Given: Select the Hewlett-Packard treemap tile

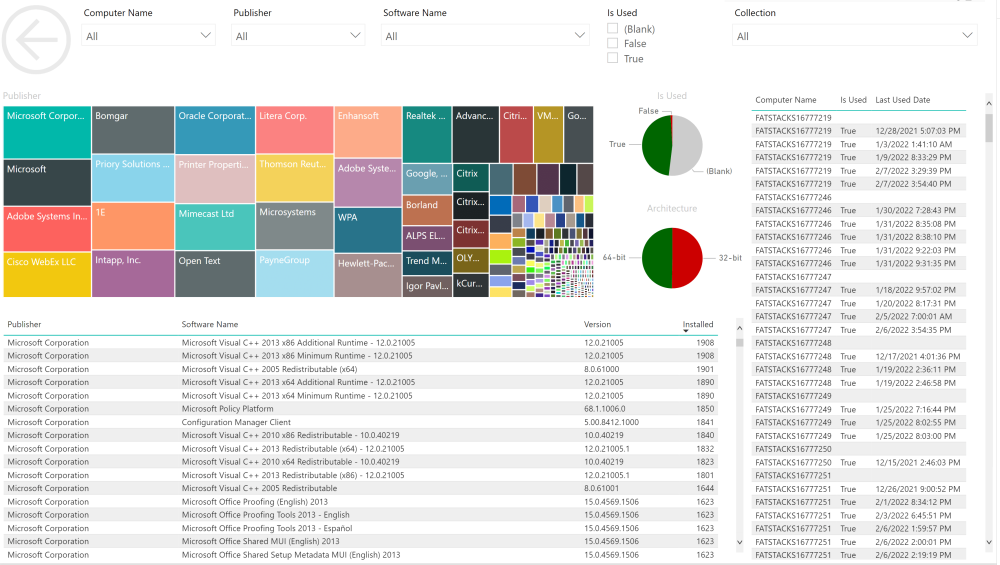Looking at the screenshot, I should coord(368,275).
